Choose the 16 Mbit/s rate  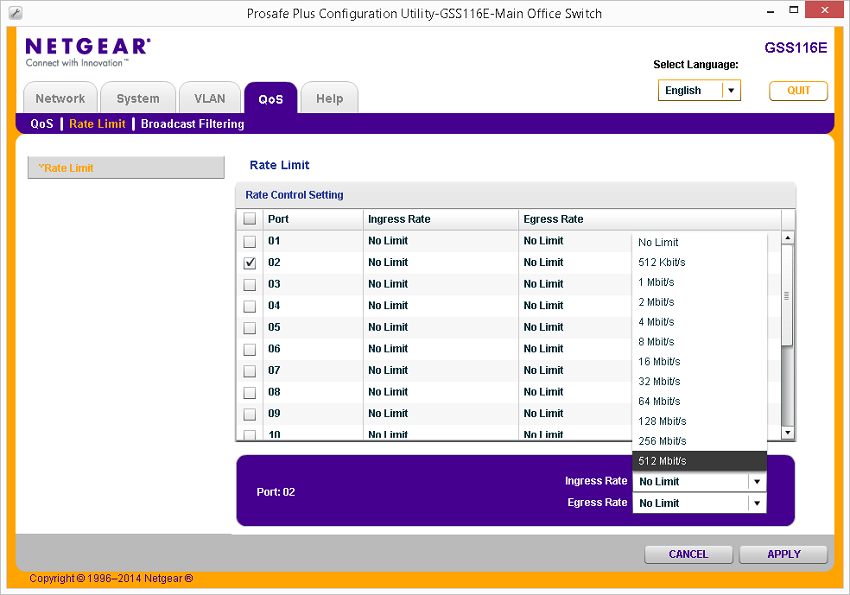[699, 361]
